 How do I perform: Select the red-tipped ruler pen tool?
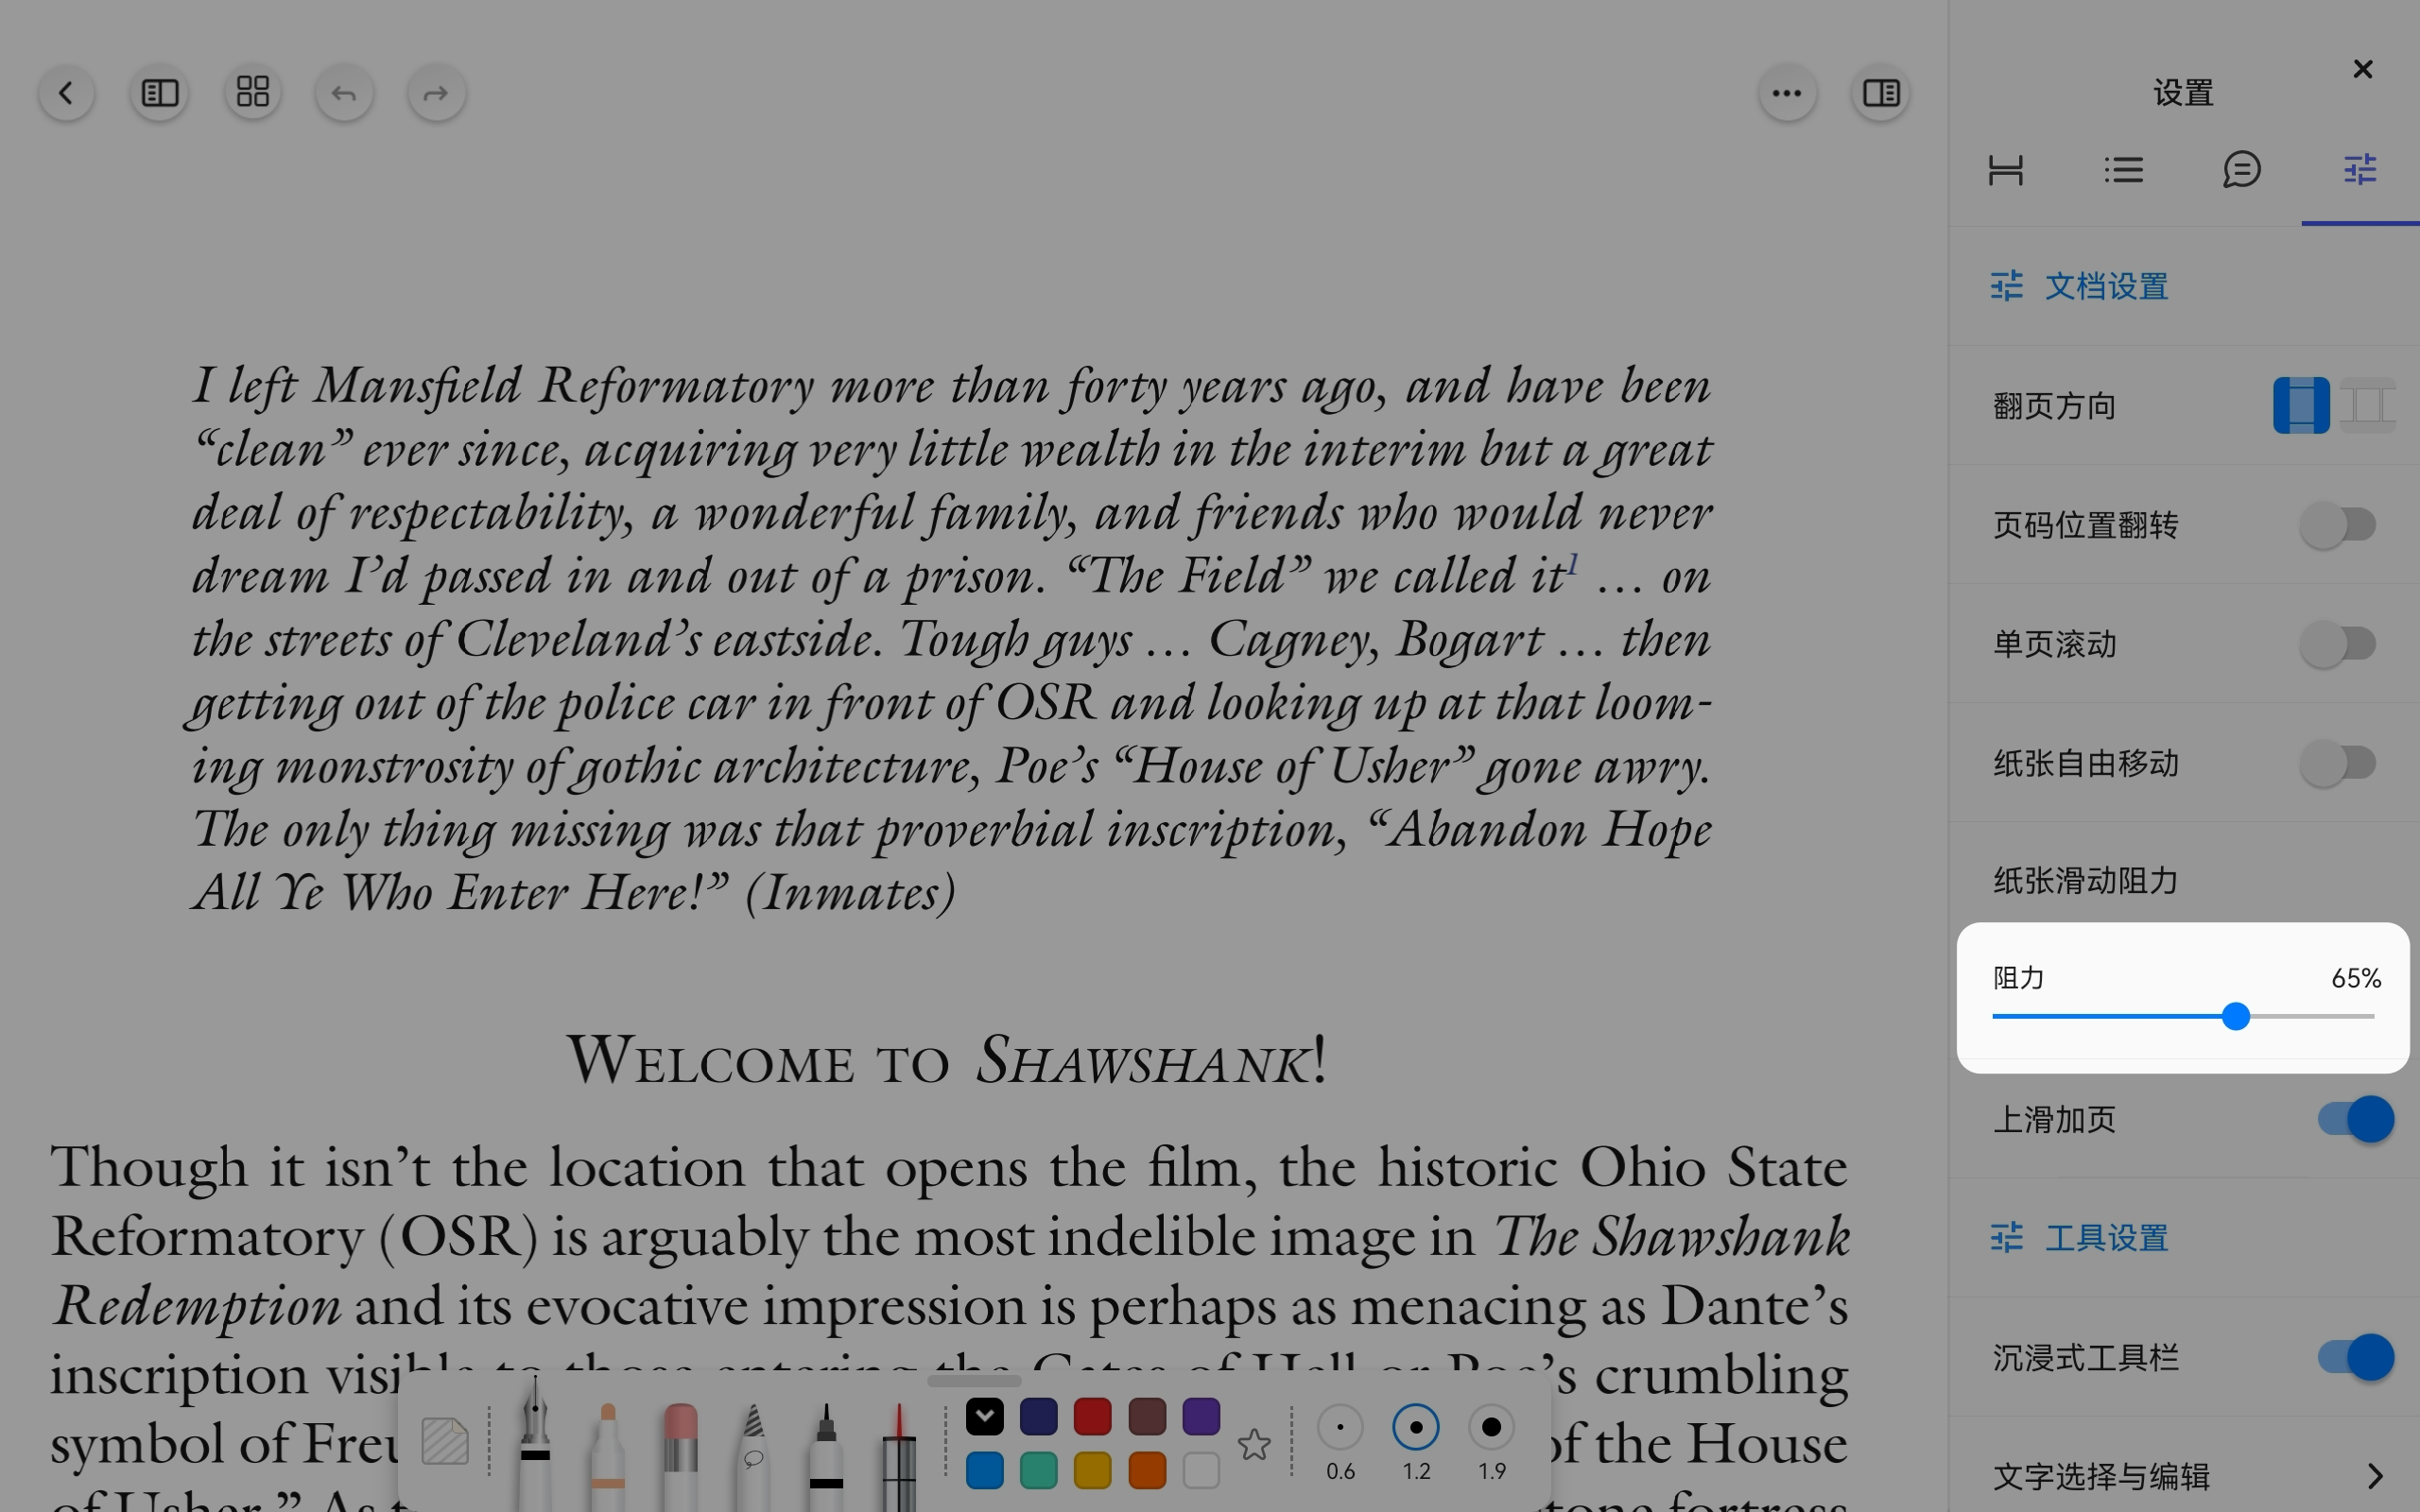click(x=899, y=1455)
